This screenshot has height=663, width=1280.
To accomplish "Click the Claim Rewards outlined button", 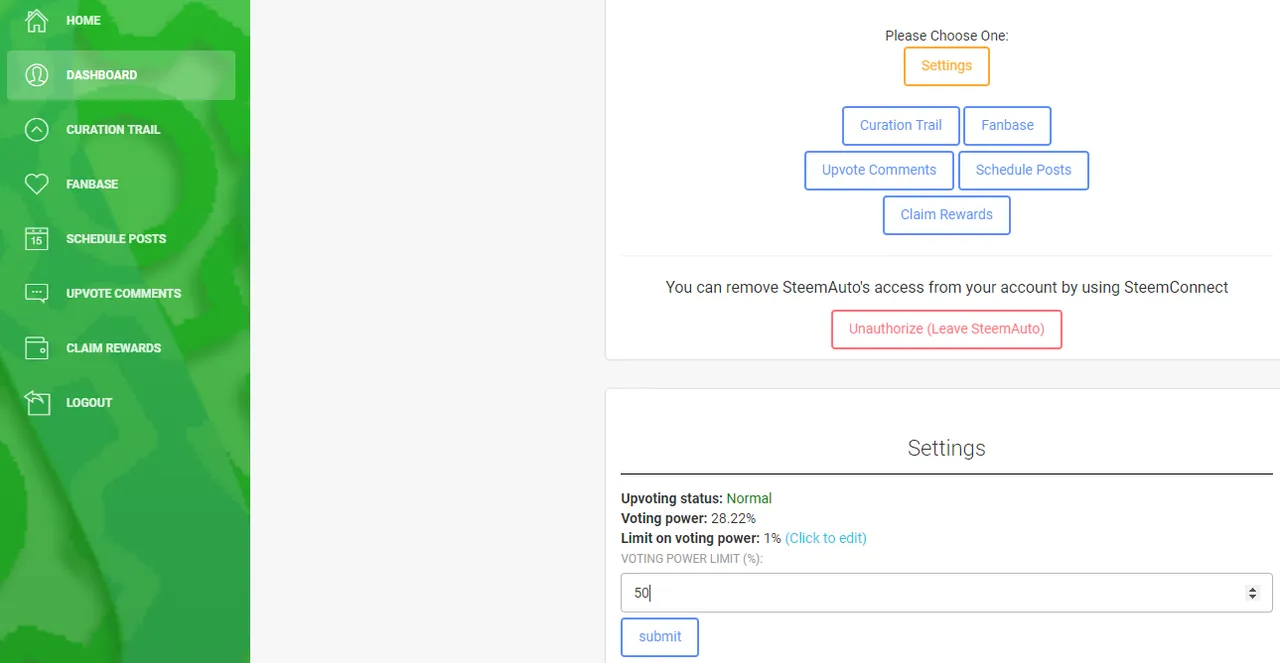I will click(x=946, y=215).
